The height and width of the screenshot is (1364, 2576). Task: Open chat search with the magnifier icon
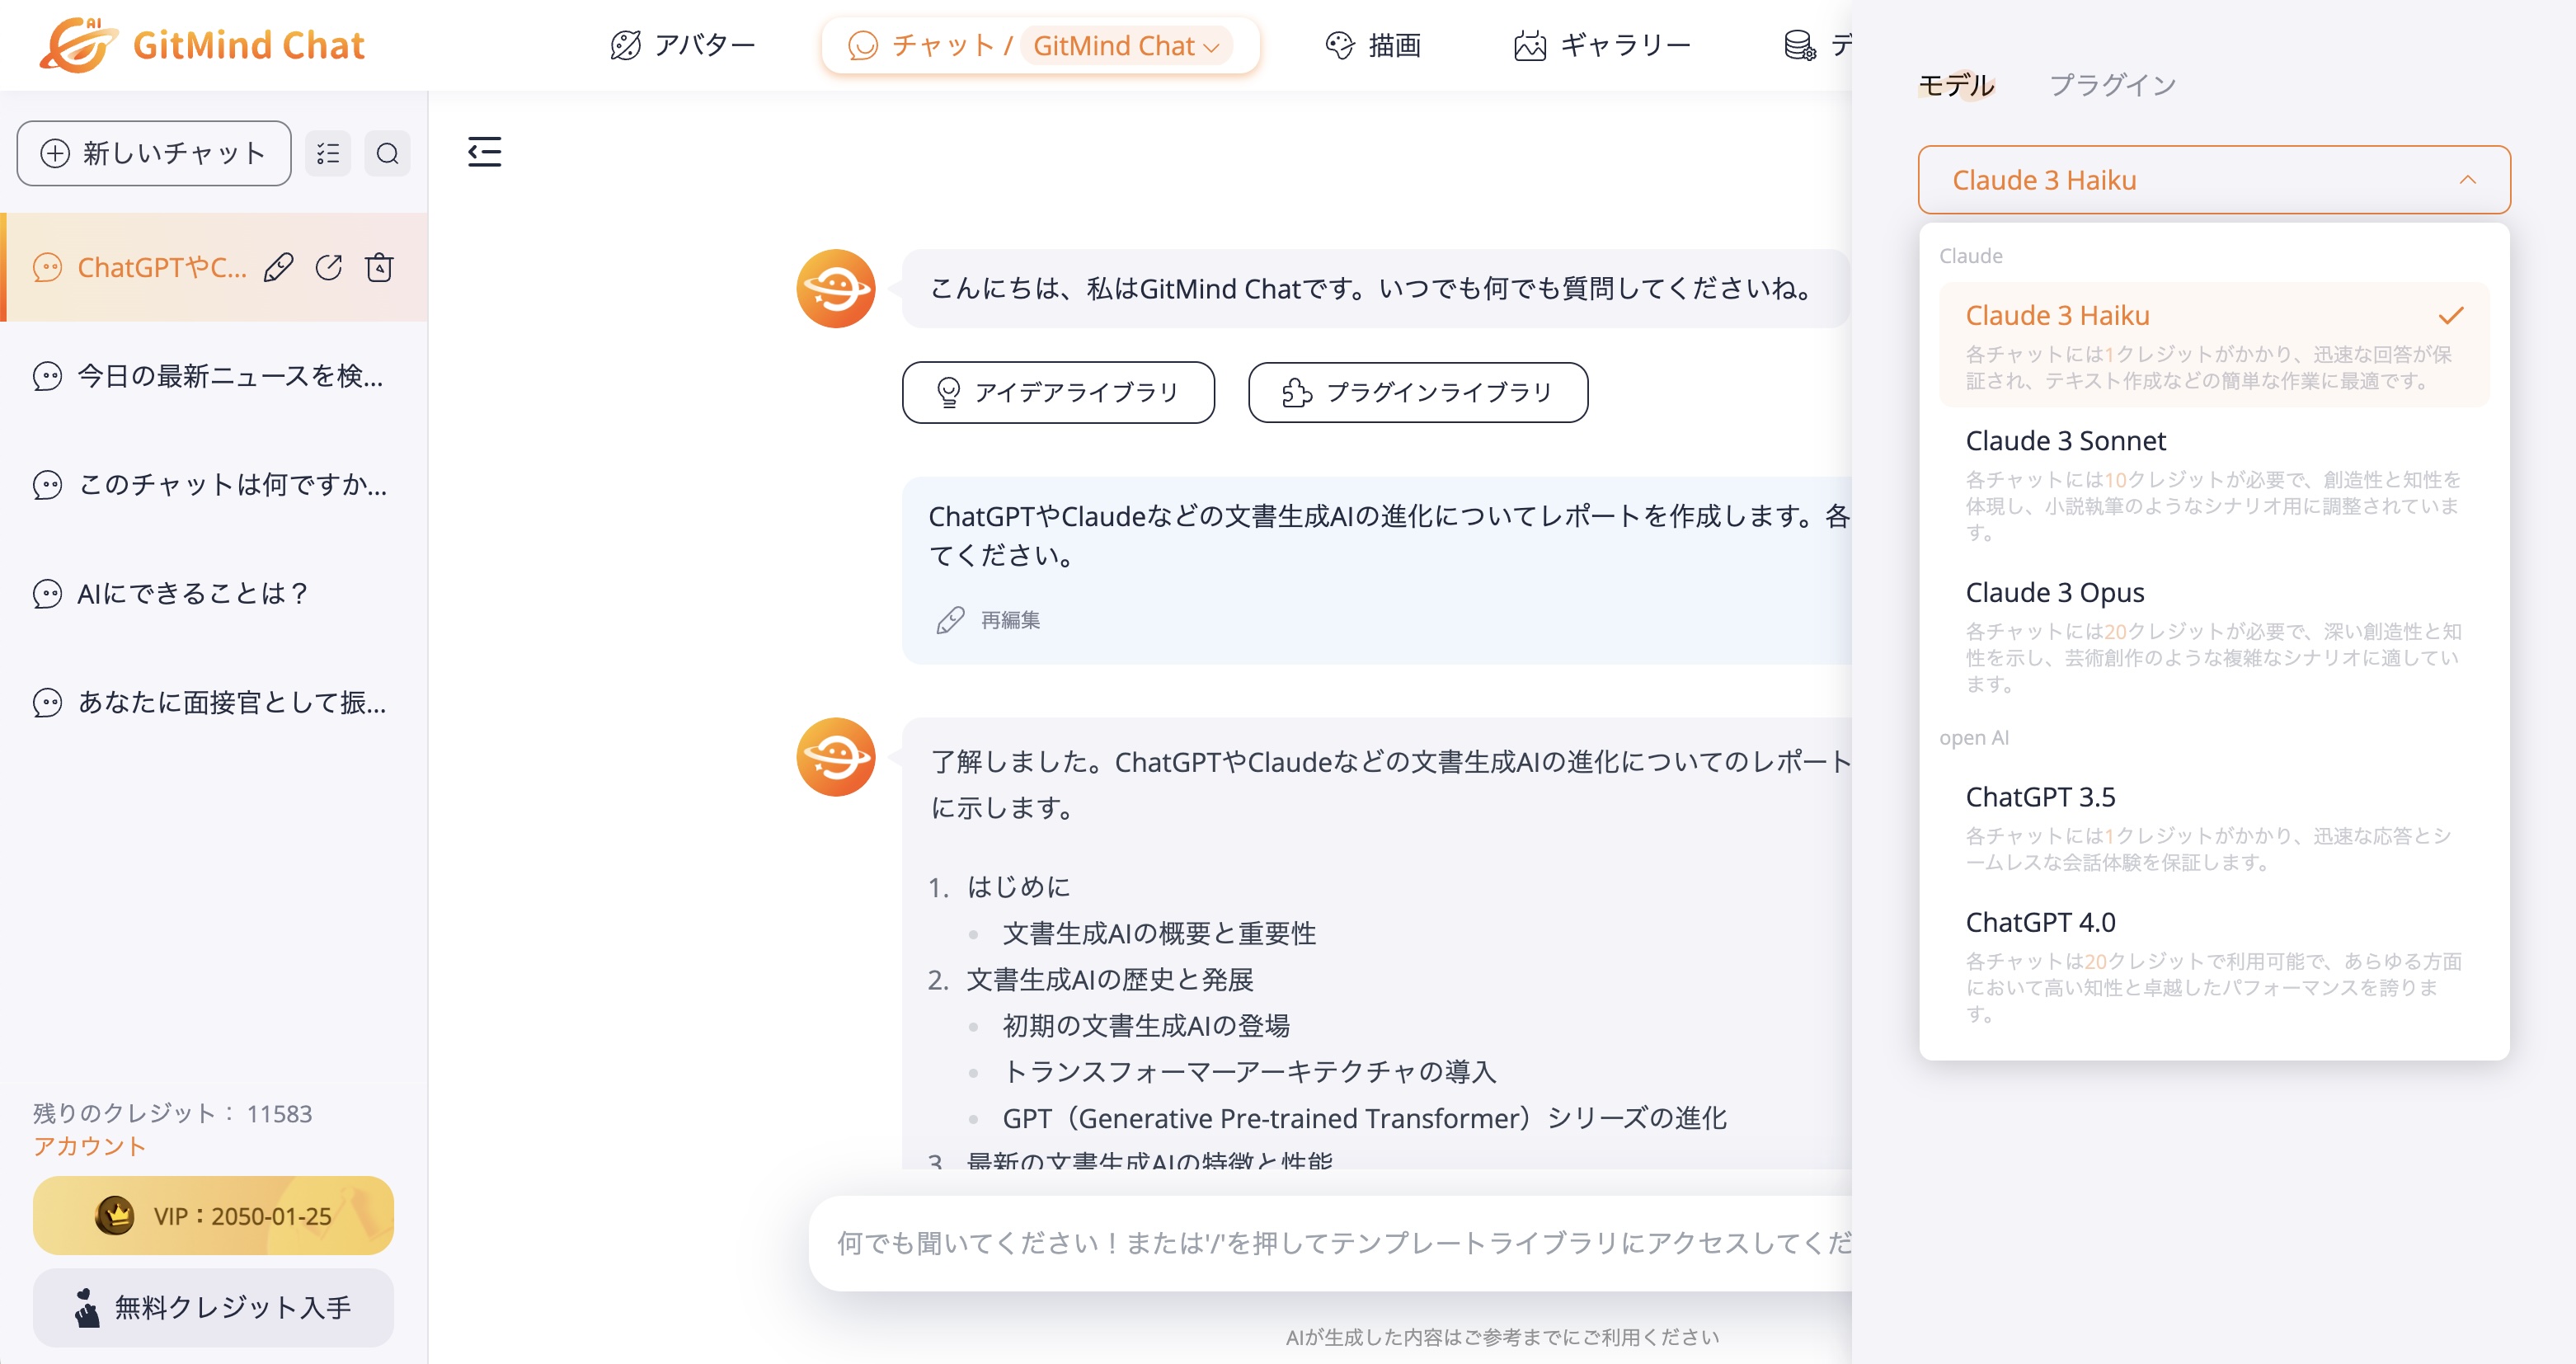point(387,153)
